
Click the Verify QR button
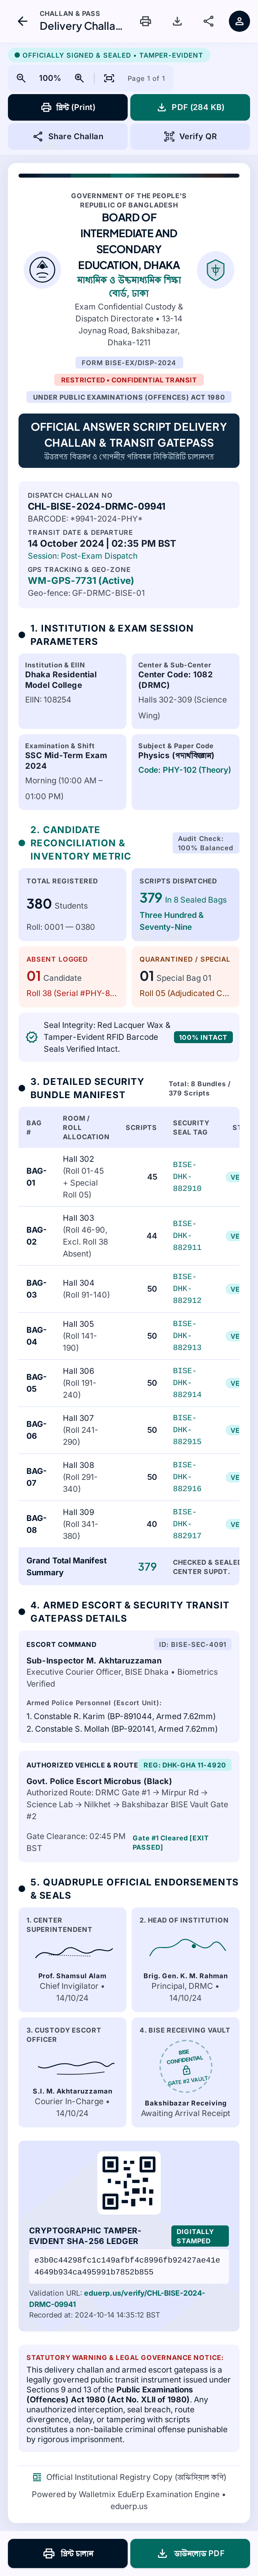(x=190, y=136)
